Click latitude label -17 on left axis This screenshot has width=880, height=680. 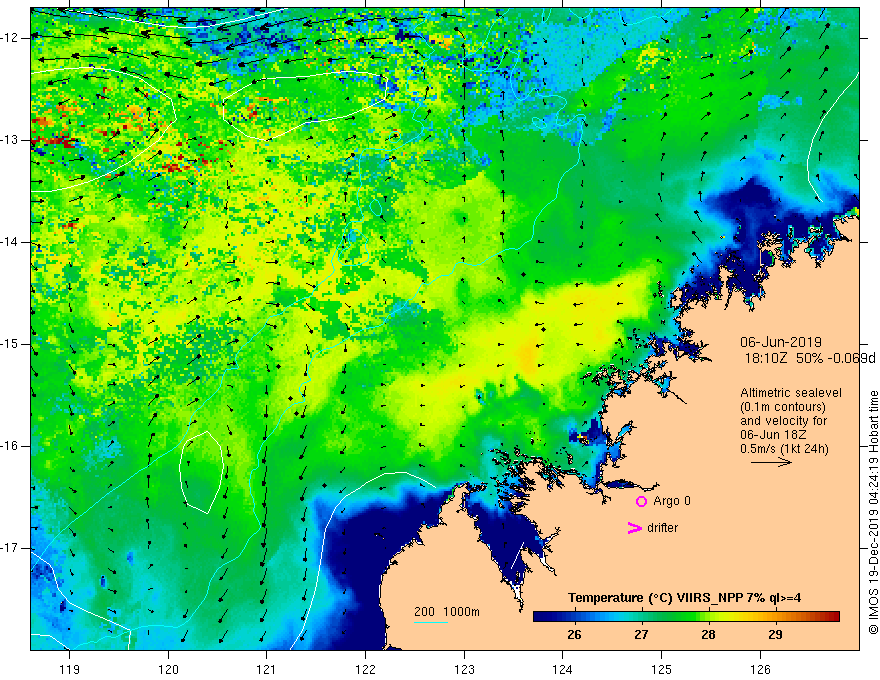tap(10, 548)
